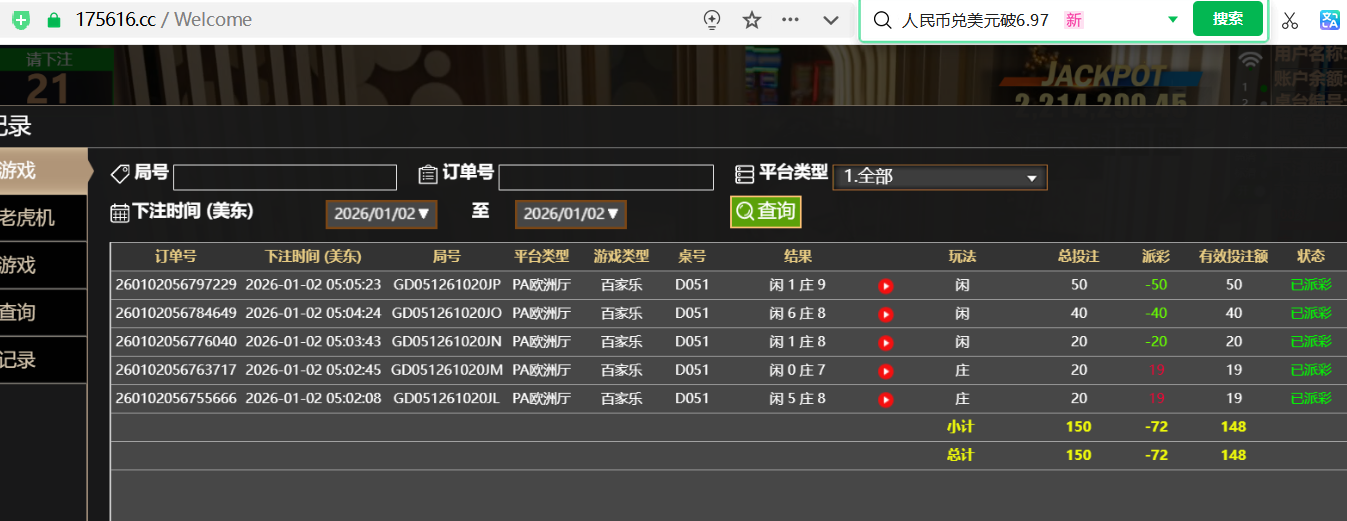Screen dimensions: 1347x521
Task: Play replay for round GD051261020JO
Action: point(885,314)
